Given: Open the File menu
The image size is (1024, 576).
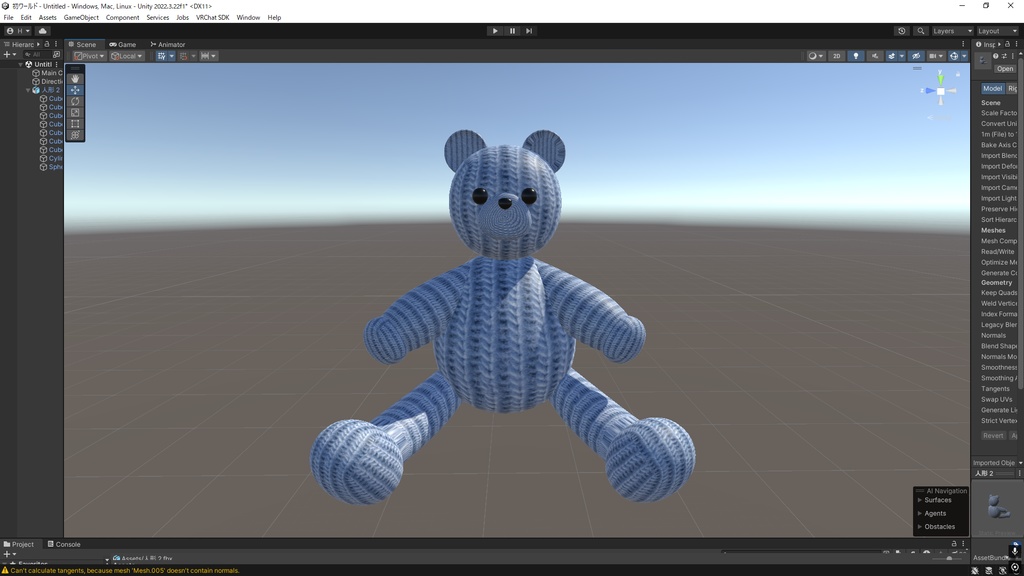Looking at the screenshot, I should 8,18.
